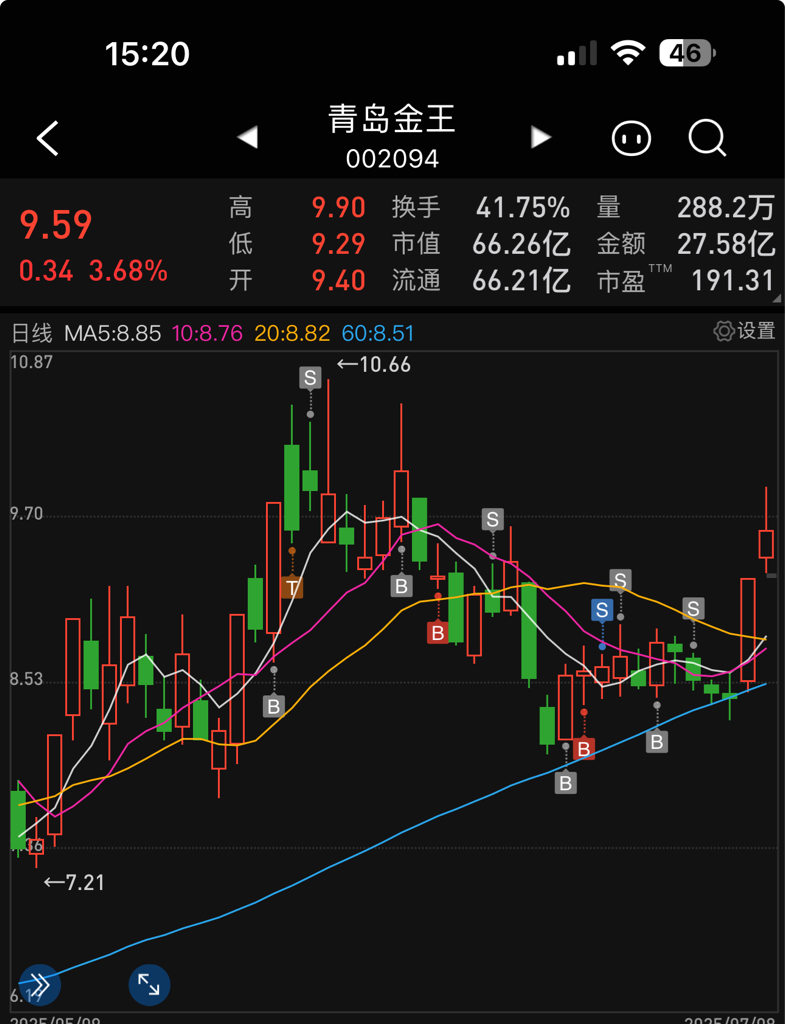Tap the double-chevron scroll-forward chart button

(39, 984)
